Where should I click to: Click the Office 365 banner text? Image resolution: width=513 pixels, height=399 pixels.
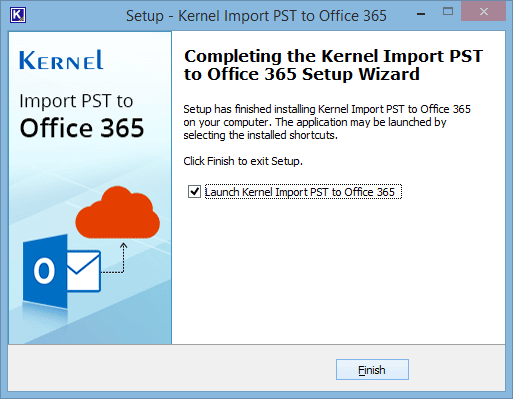pyautogui.click(x=82, y=128)
